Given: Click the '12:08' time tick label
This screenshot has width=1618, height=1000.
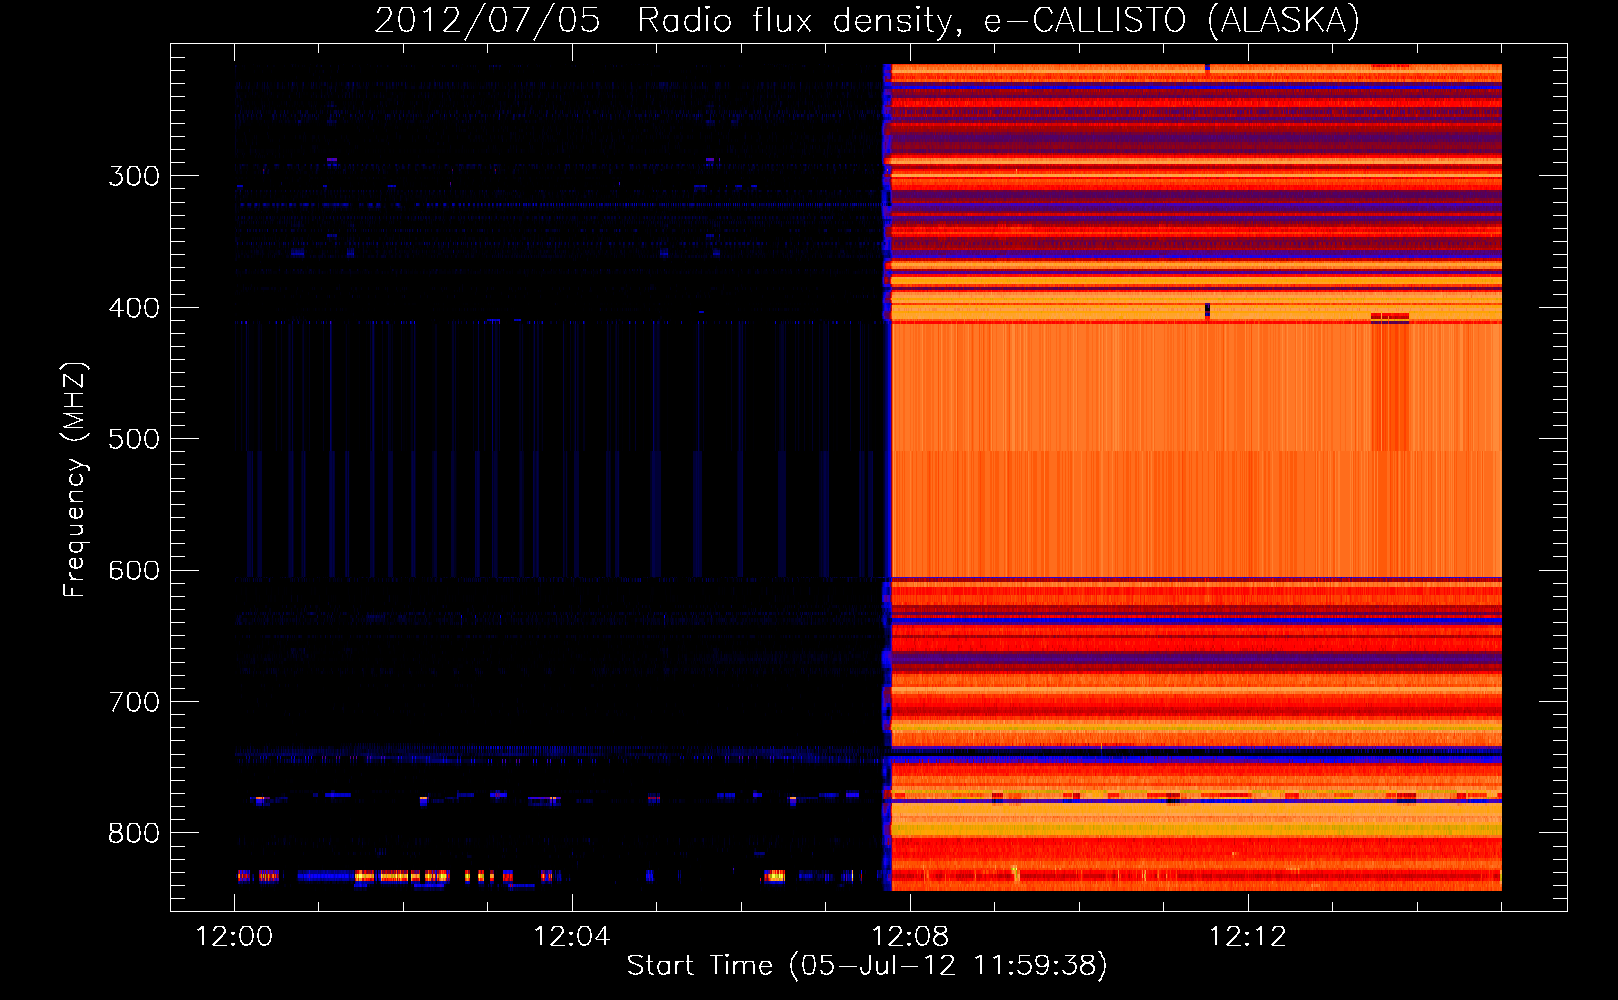Looking at the screenshot, I should coord(910,937).
